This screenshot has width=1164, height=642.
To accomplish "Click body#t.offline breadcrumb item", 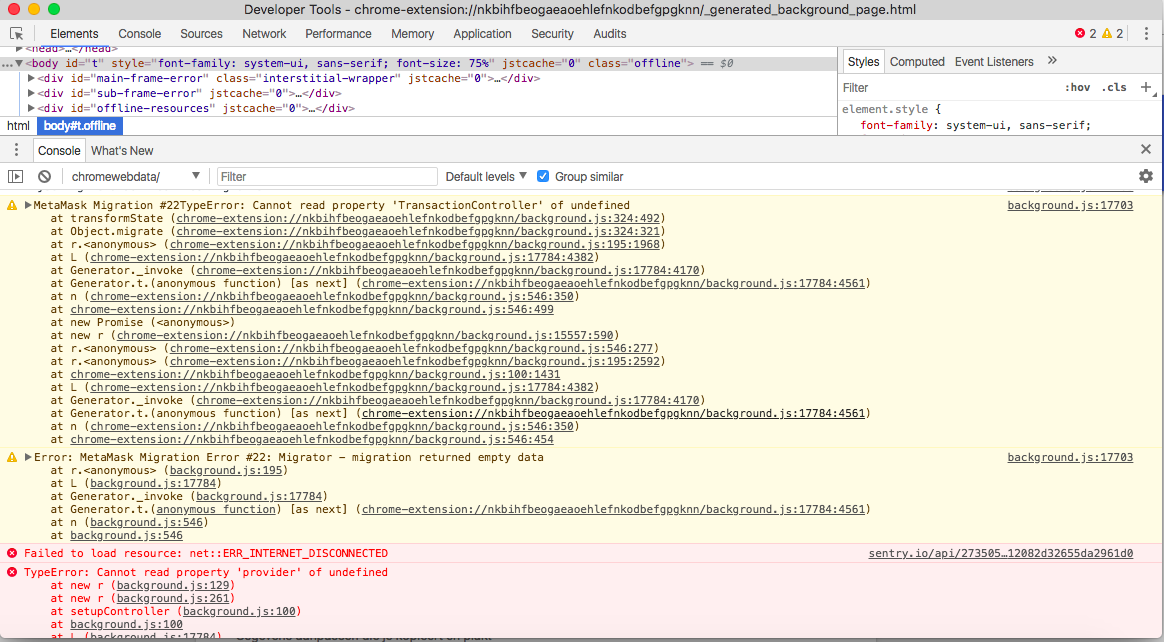I will (80, 126).
